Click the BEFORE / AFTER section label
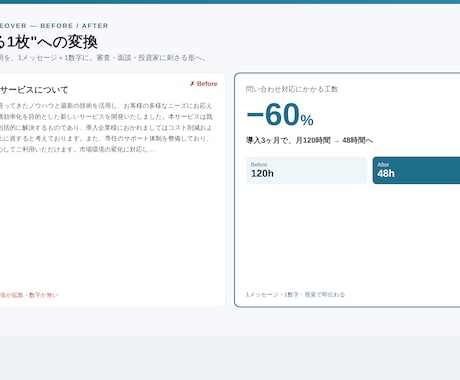The width and height of the screenshot is (460, 380). 54,26
